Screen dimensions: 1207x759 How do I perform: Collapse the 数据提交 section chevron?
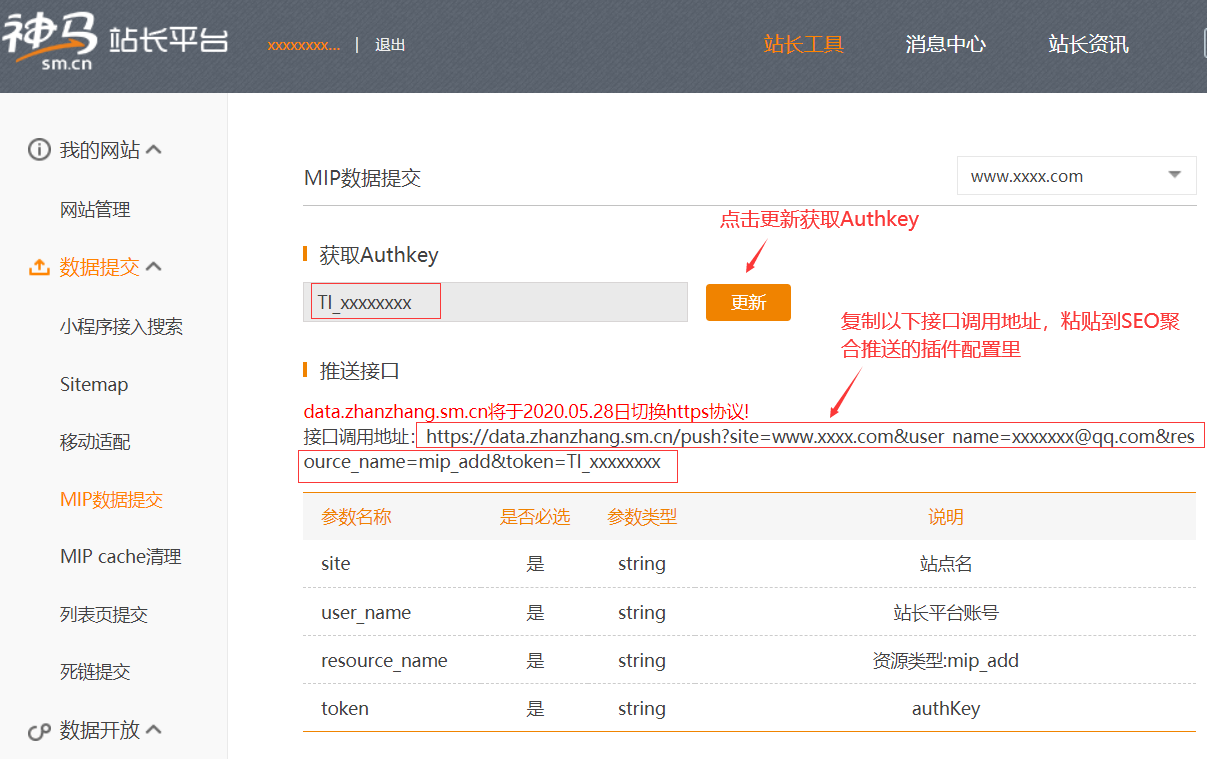click(x=154, y=267)
